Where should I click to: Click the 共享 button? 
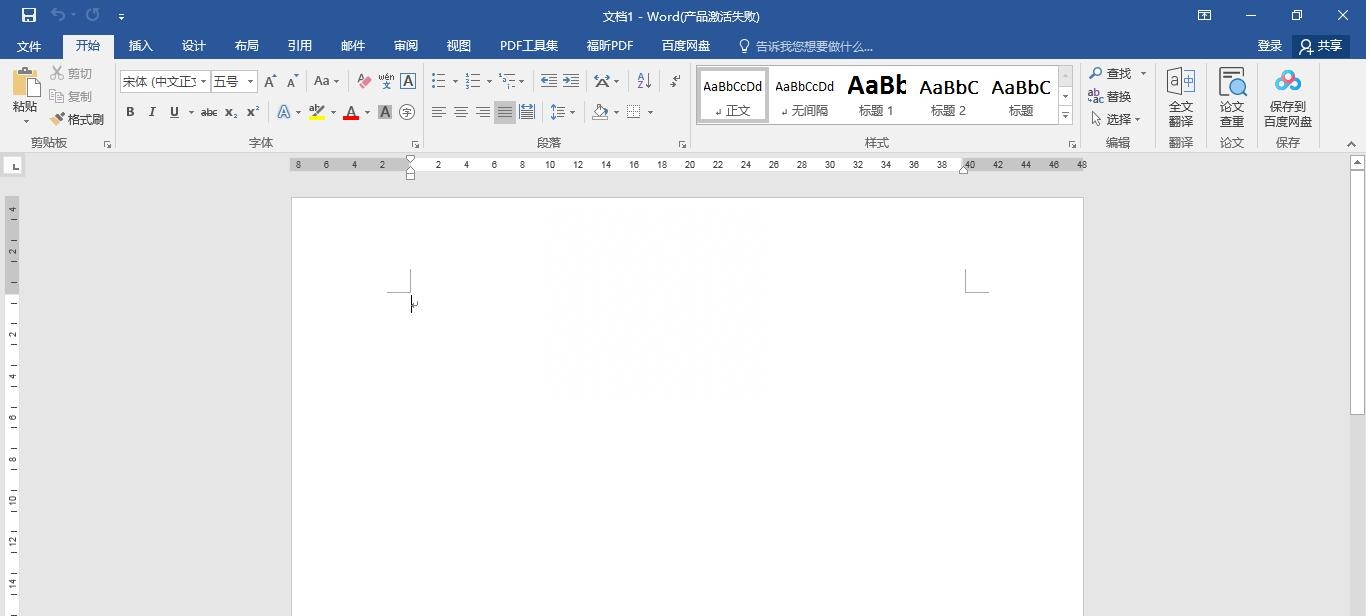click(1322, 45)
